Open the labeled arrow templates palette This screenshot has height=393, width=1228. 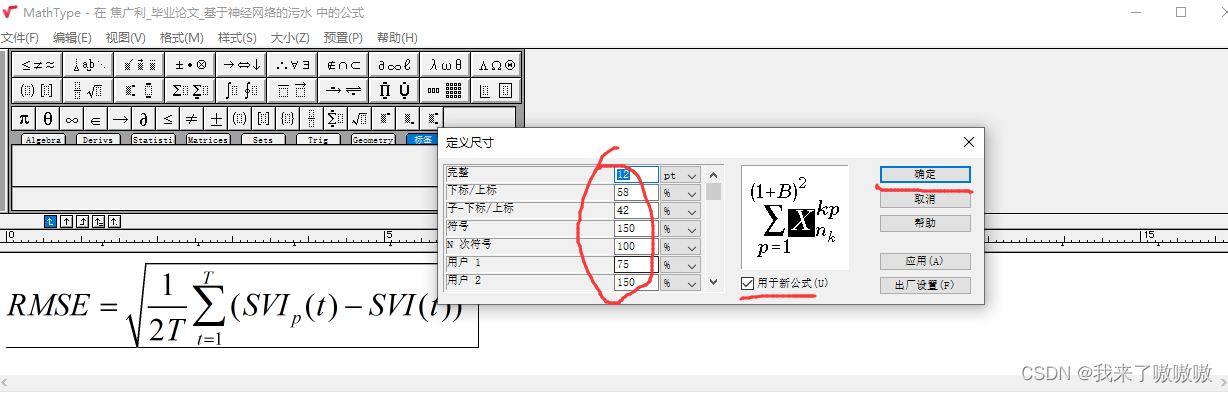(x=343, y=90)
